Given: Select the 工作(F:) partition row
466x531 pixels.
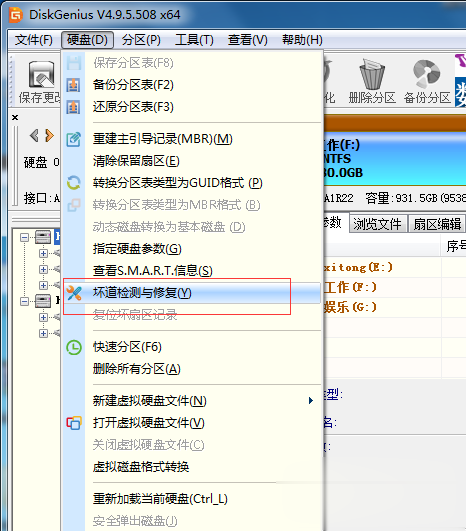Looking at the screenshot, I should pyautogui.click(x=395, y=288).
